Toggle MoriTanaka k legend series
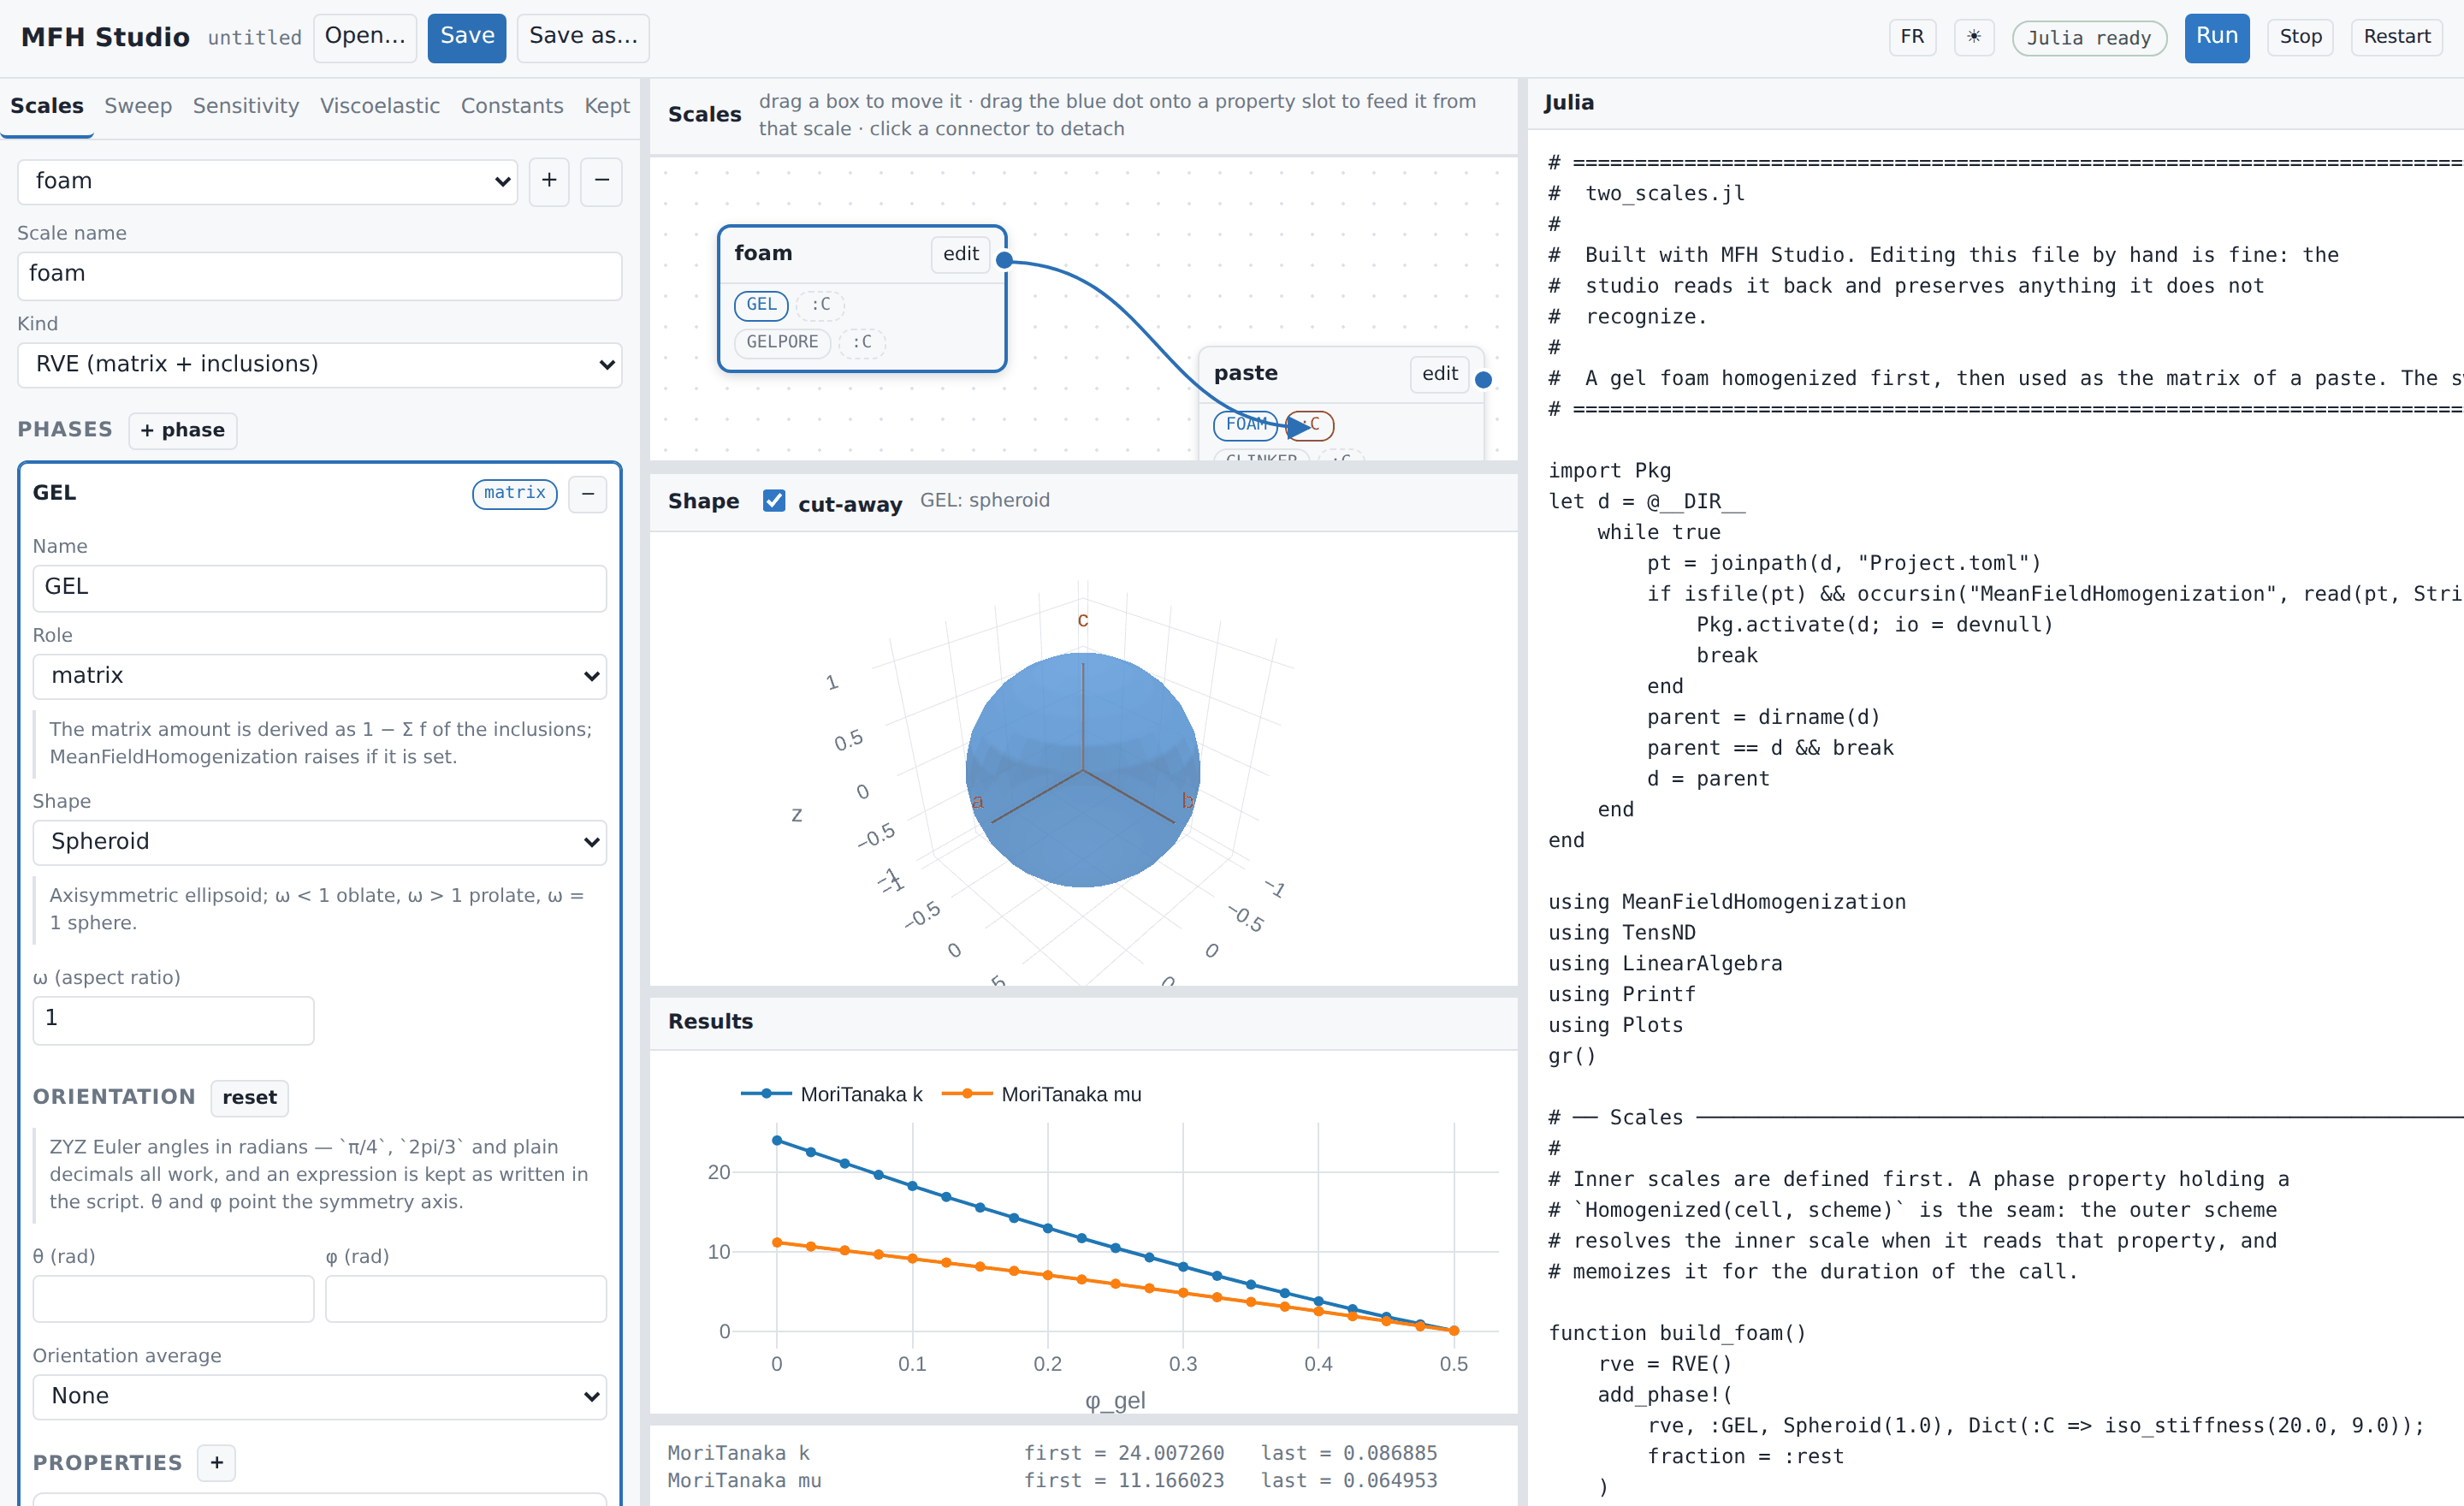2464x1506 pixels. click(832, 1094)
